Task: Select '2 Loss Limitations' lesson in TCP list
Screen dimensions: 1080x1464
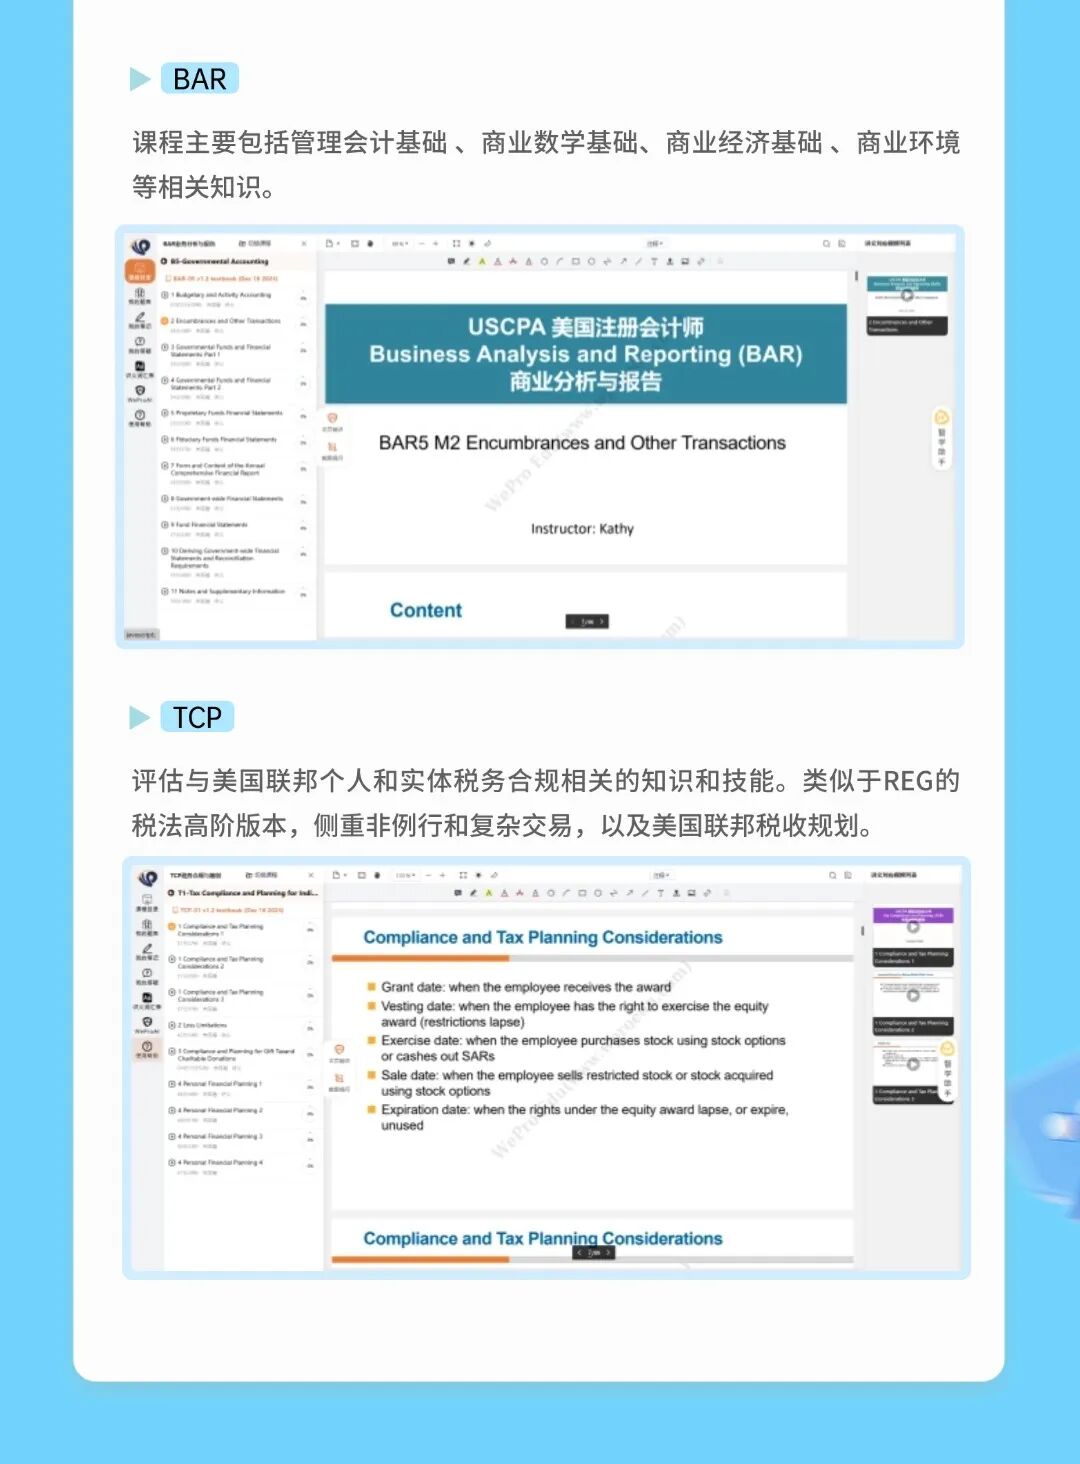Action: coord(202,1025)
